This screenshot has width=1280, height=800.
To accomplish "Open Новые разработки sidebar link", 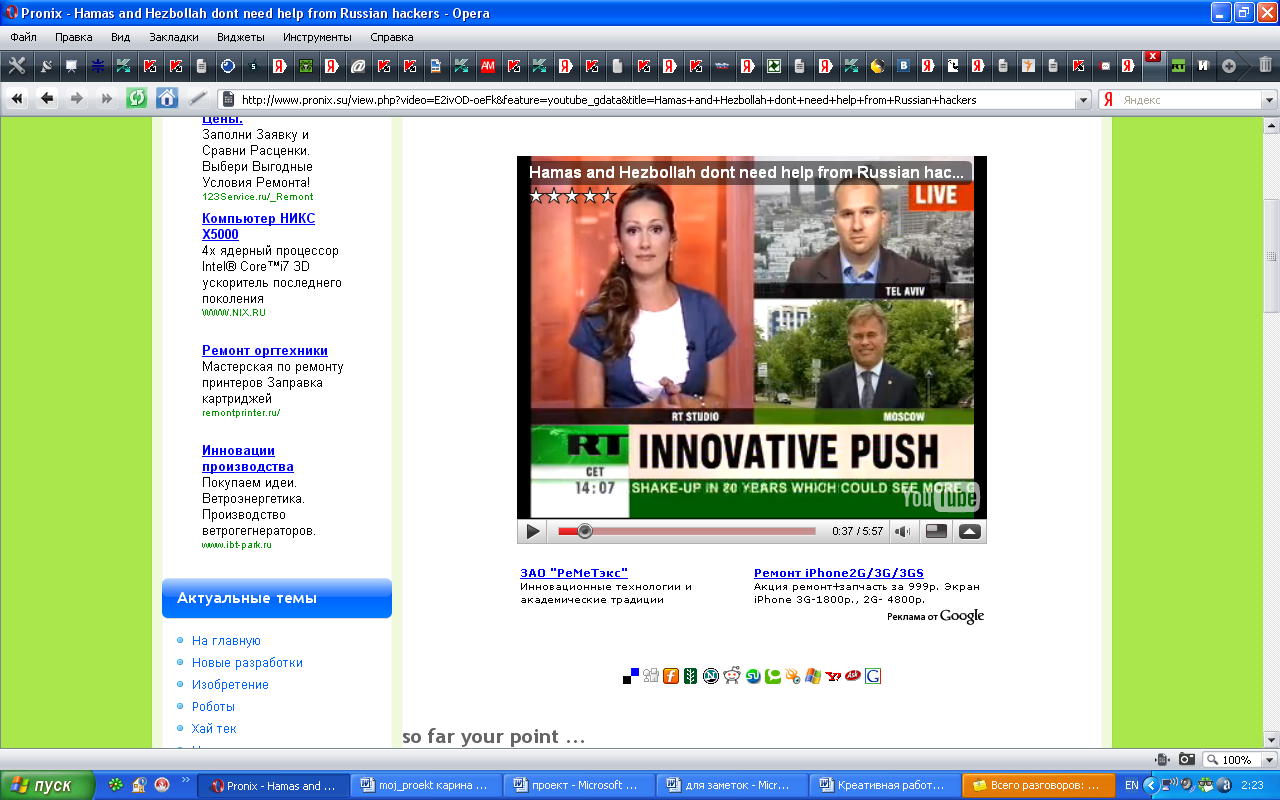I will (x=247, y=663).
